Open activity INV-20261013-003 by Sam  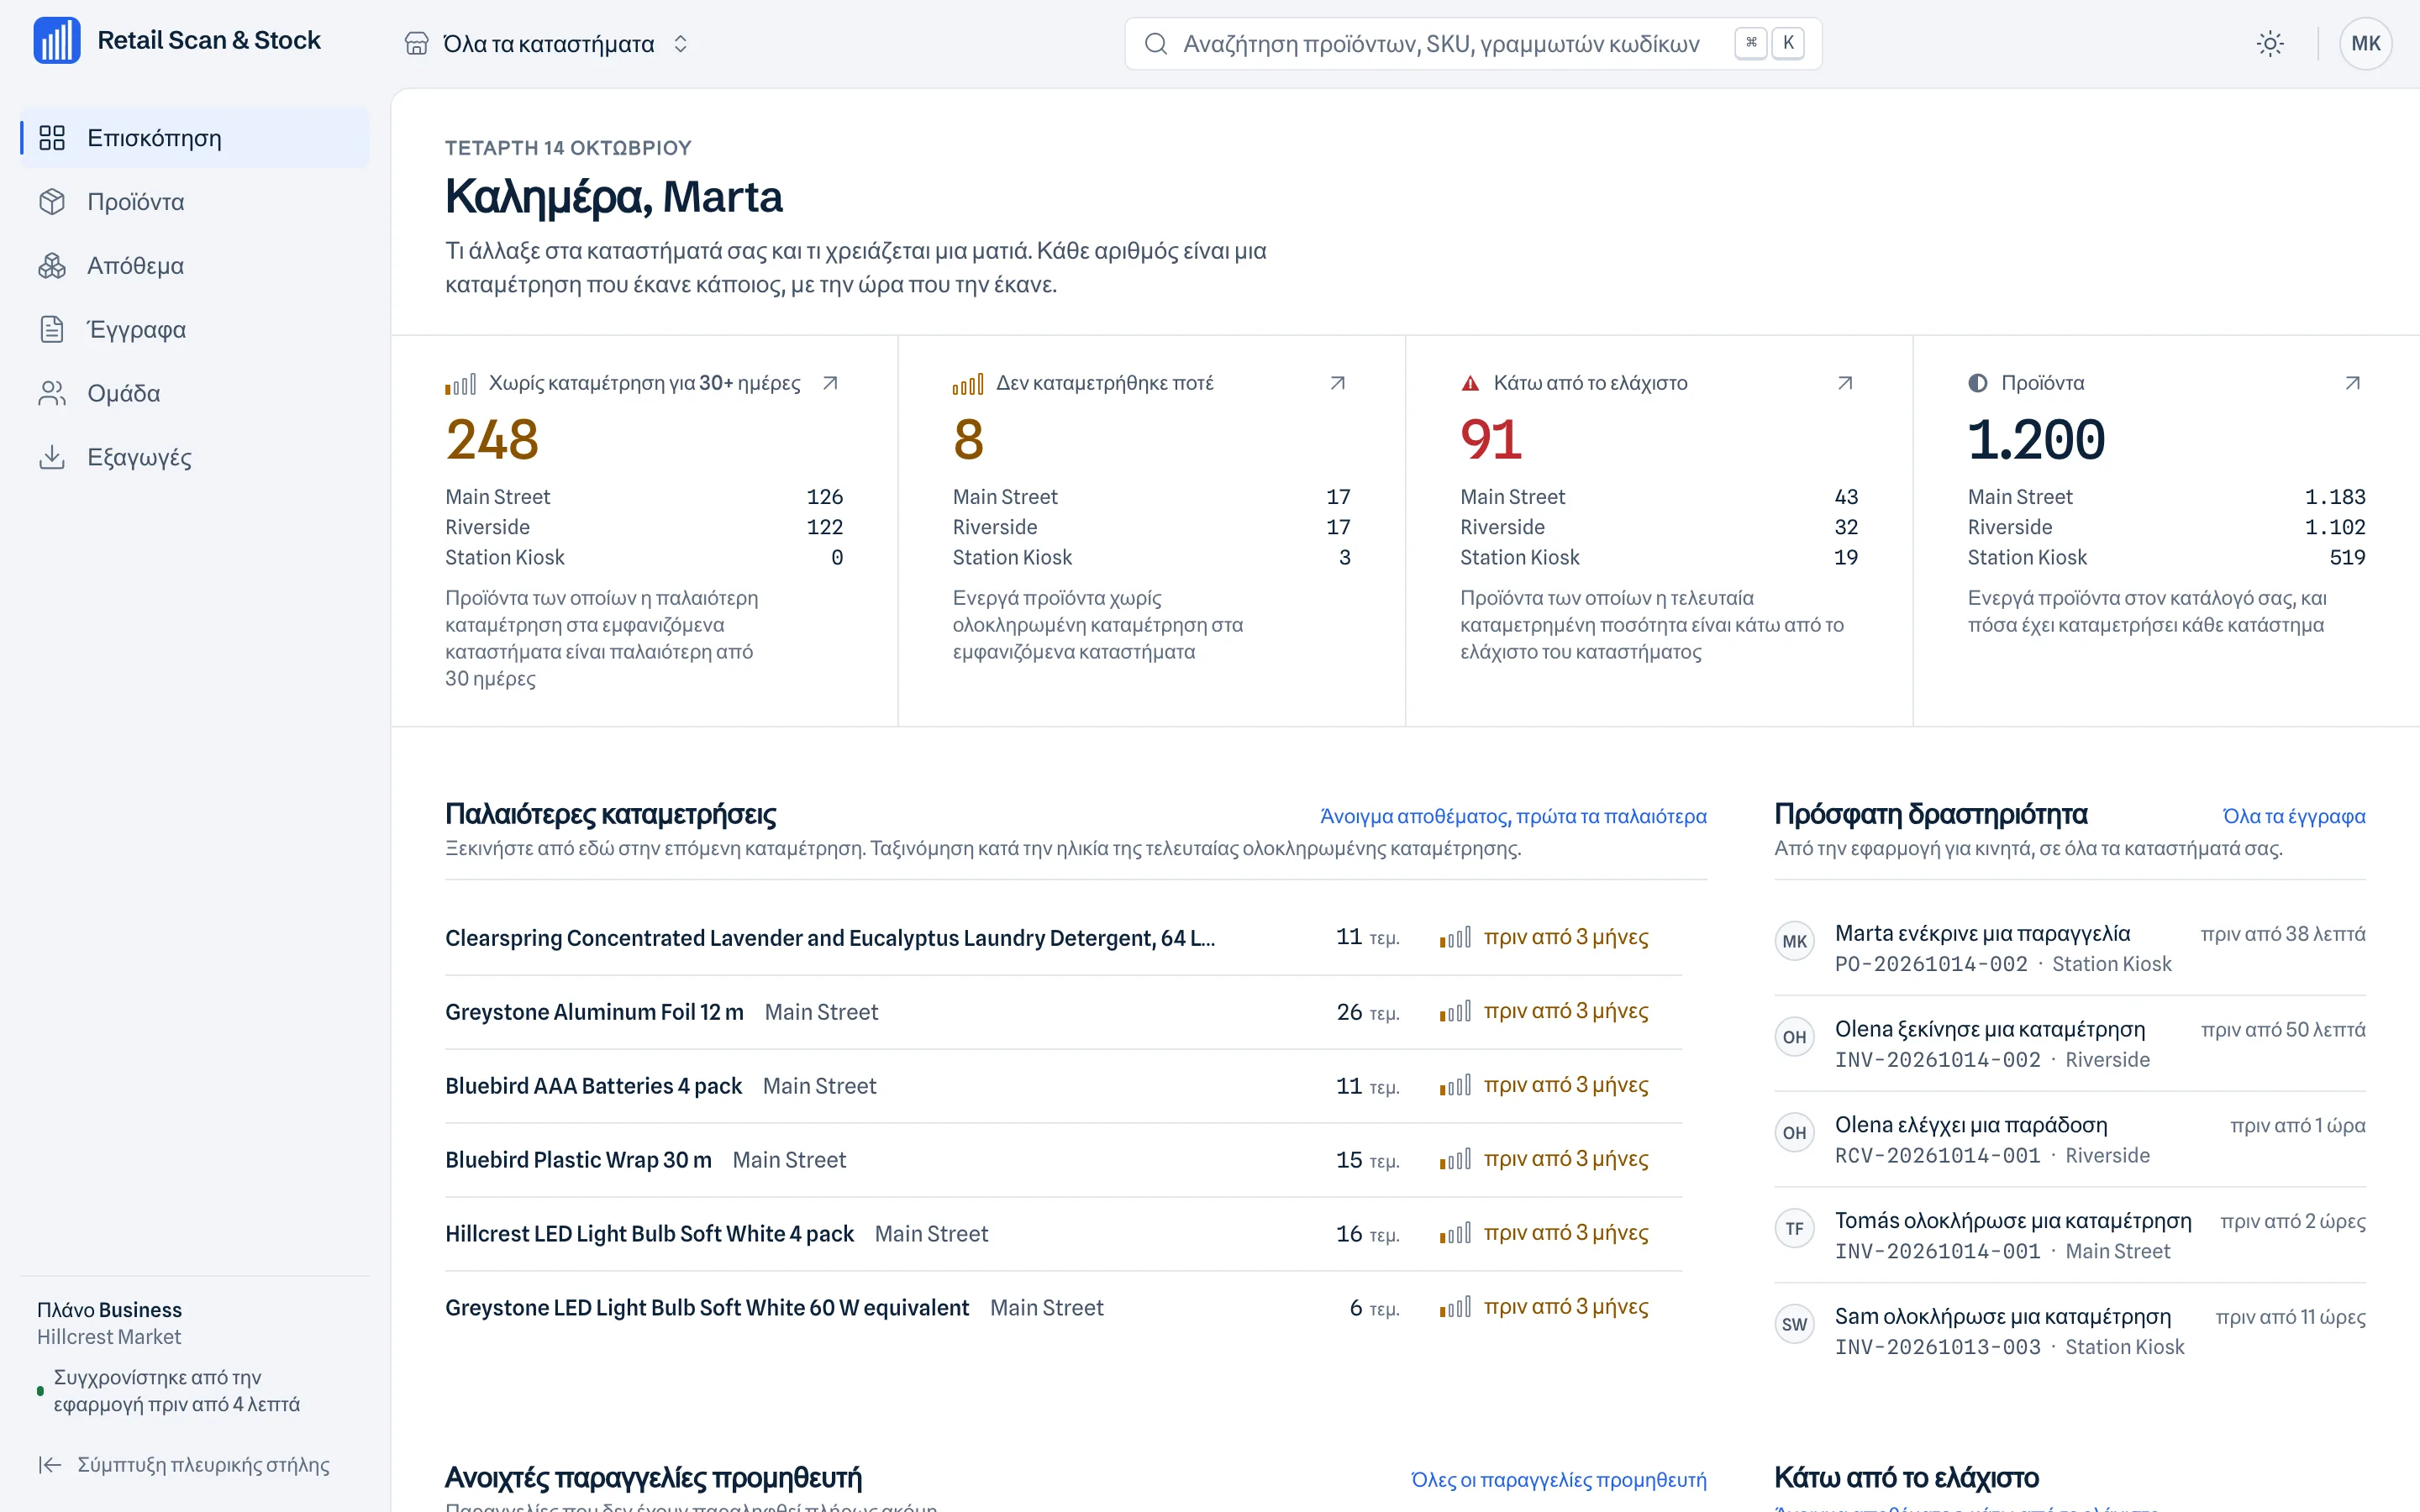[x=2070, y=1332]
